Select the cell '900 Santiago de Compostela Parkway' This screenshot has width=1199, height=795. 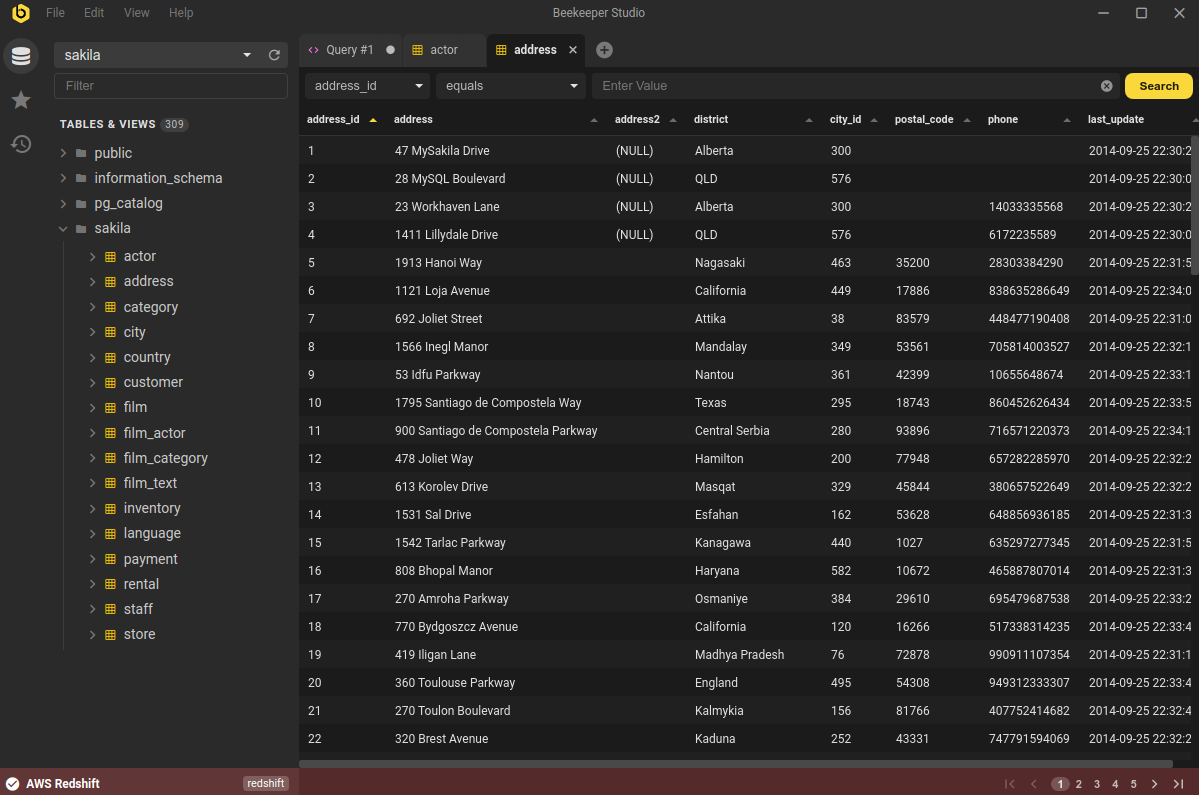click(x=496, y=431)
